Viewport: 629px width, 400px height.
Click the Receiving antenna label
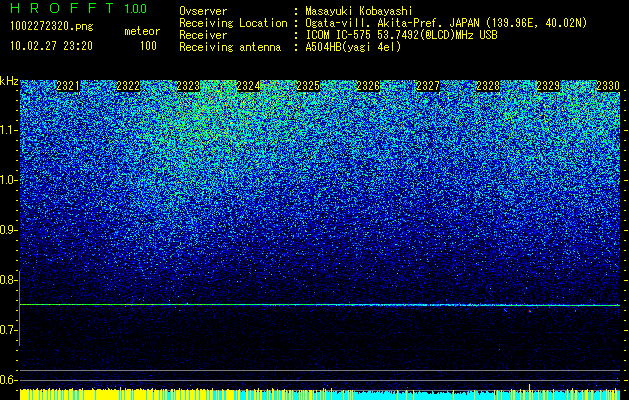pyautogui.click(x=230, y=47)
